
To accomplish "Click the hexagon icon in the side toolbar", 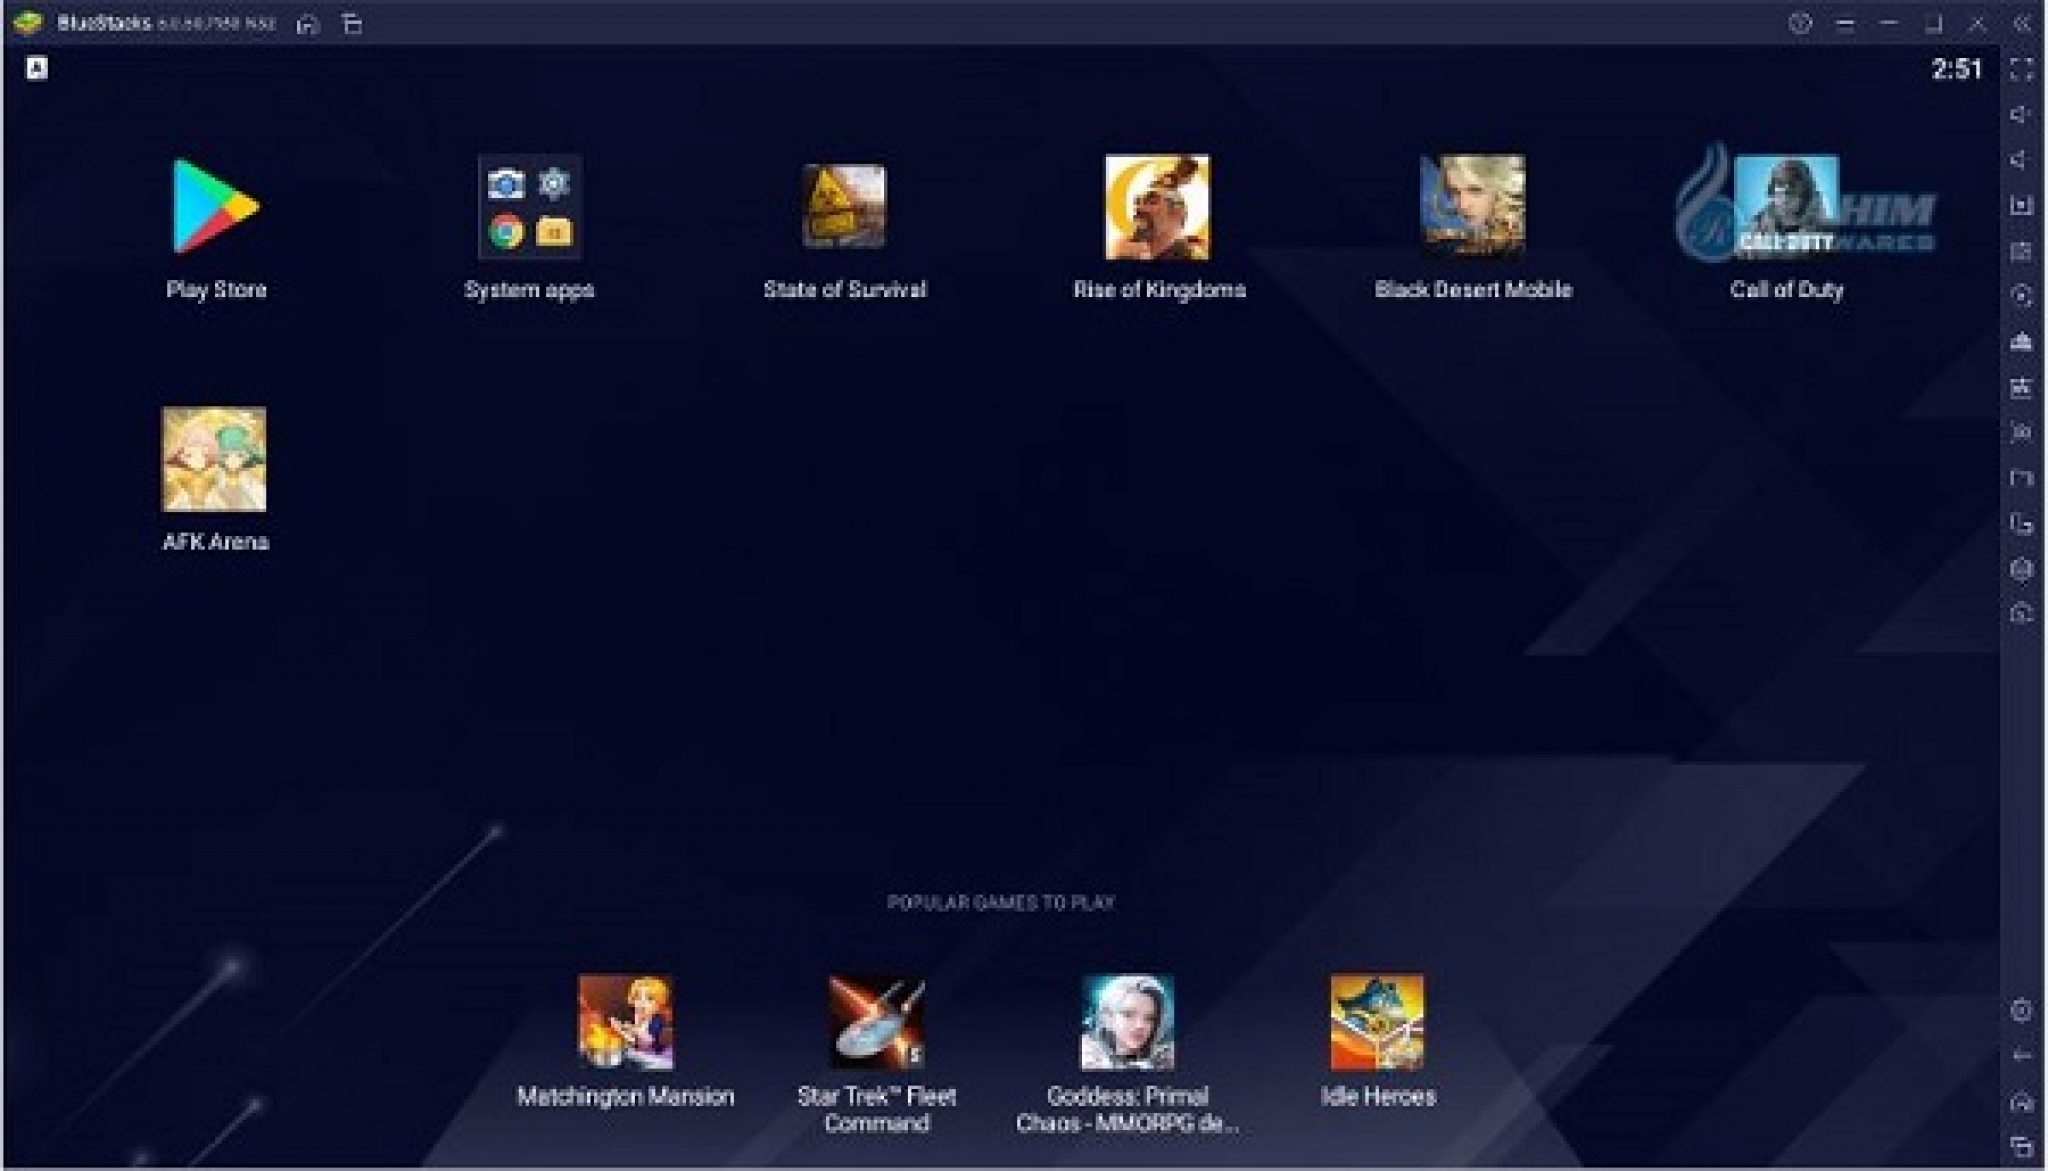I will [2021, 569].
